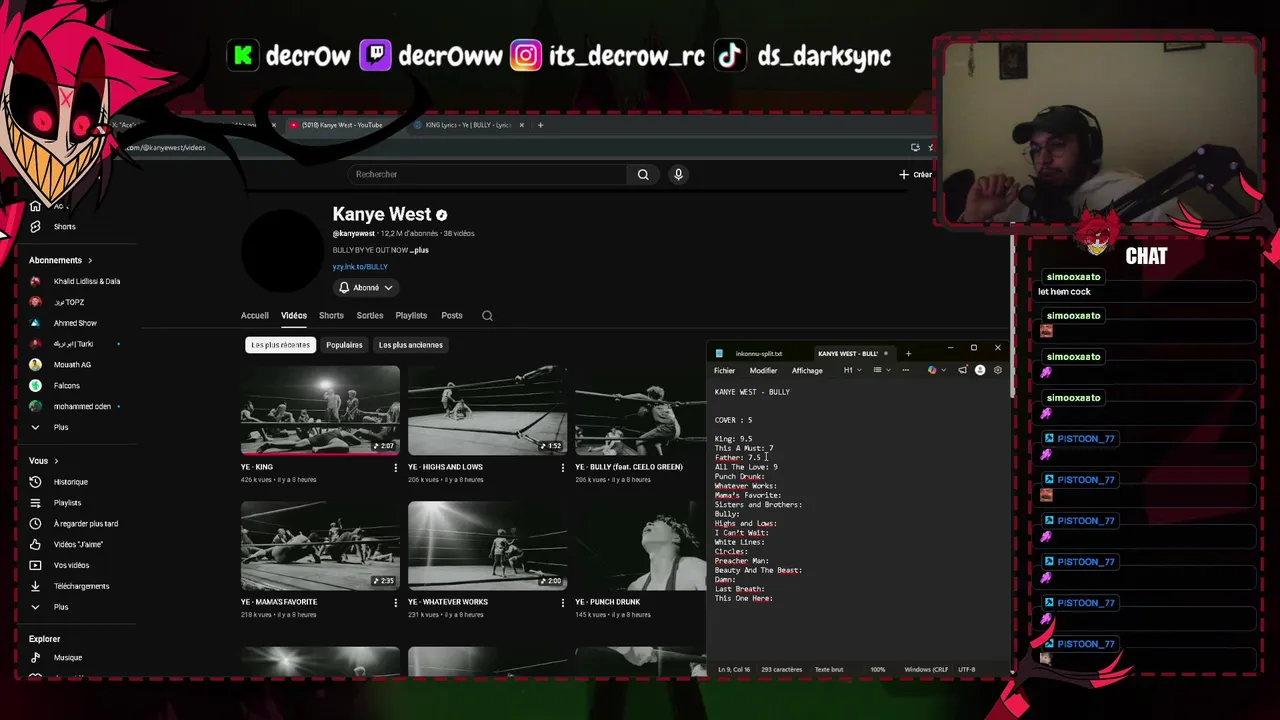Viewport: 1280px width, 720px height.
Task: Open options menu for HIGHS AND LOWS video
Action: click(x=562, y=467)
